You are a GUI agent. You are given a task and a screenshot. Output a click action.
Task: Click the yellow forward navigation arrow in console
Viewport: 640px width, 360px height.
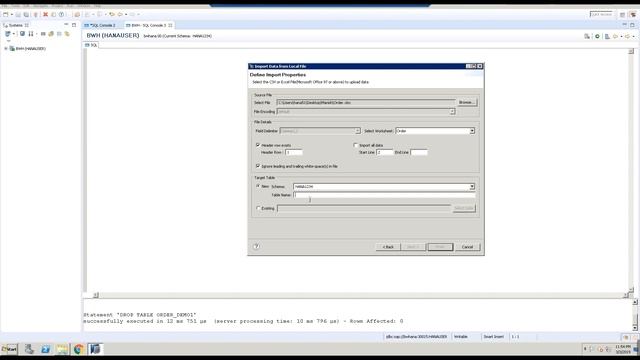click(x=628, y=36)
